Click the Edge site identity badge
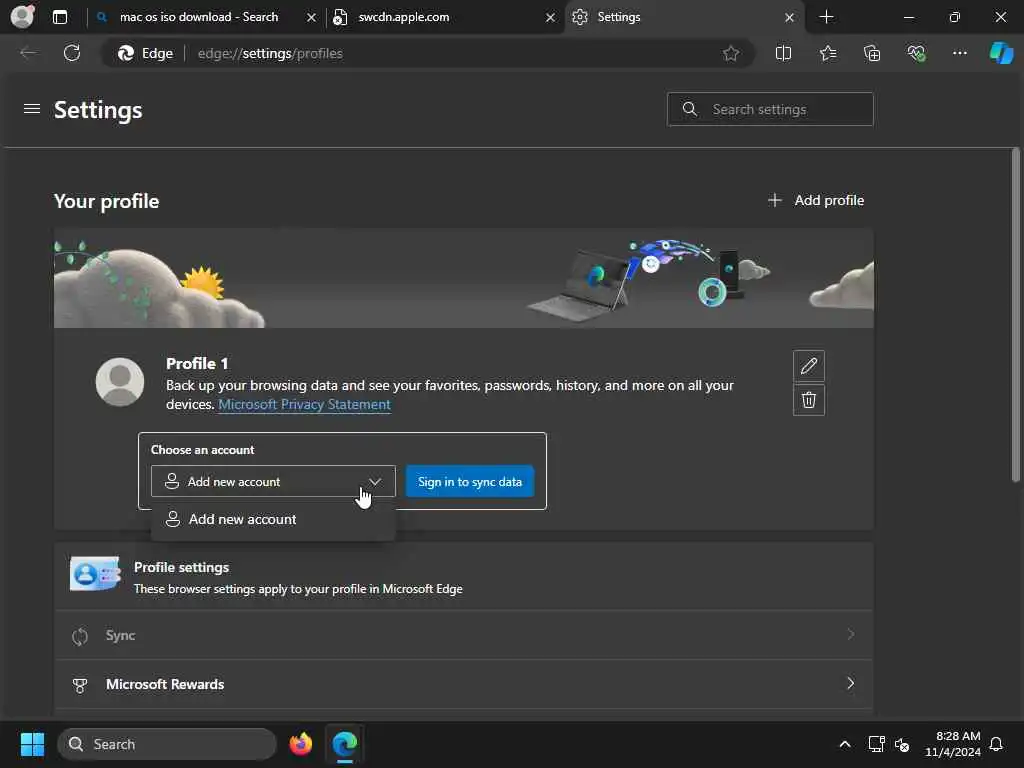 pos(146,54)
